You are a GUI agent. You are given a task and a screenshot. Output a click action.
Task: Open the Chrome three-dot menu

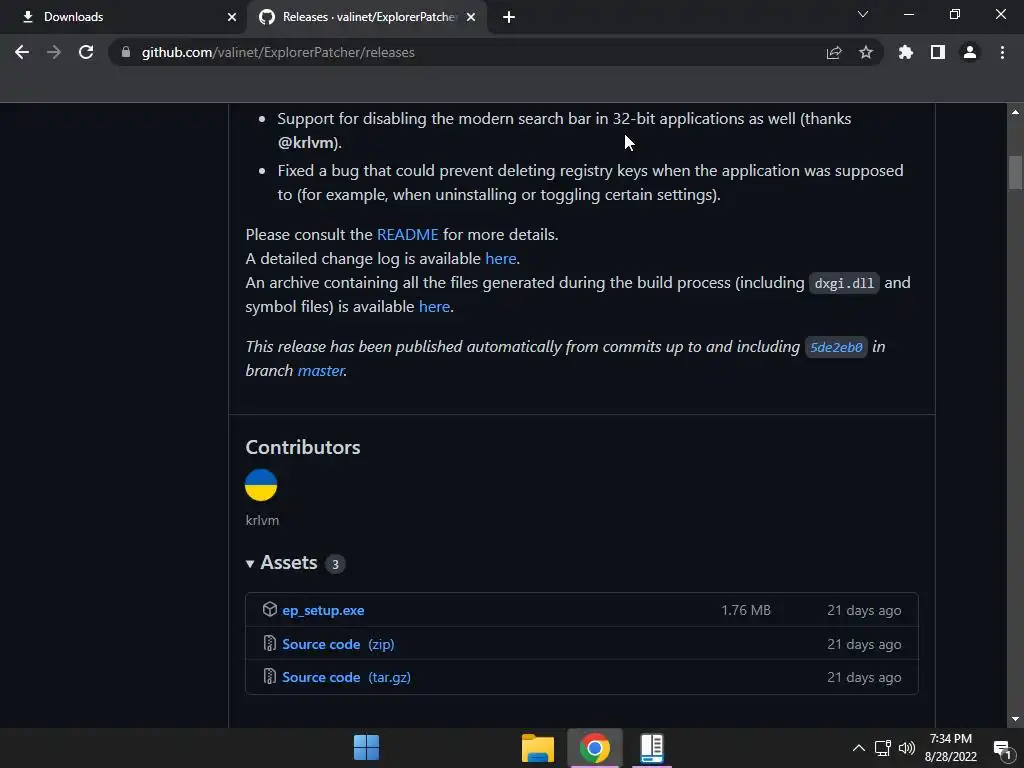1002,52
